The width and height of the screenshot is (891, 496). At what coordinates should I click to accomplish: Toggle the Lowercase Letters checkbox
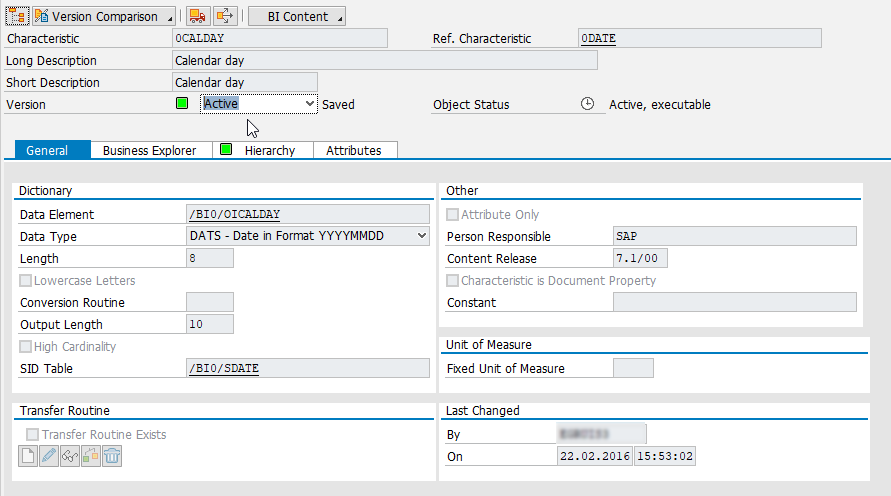point(27,281)
